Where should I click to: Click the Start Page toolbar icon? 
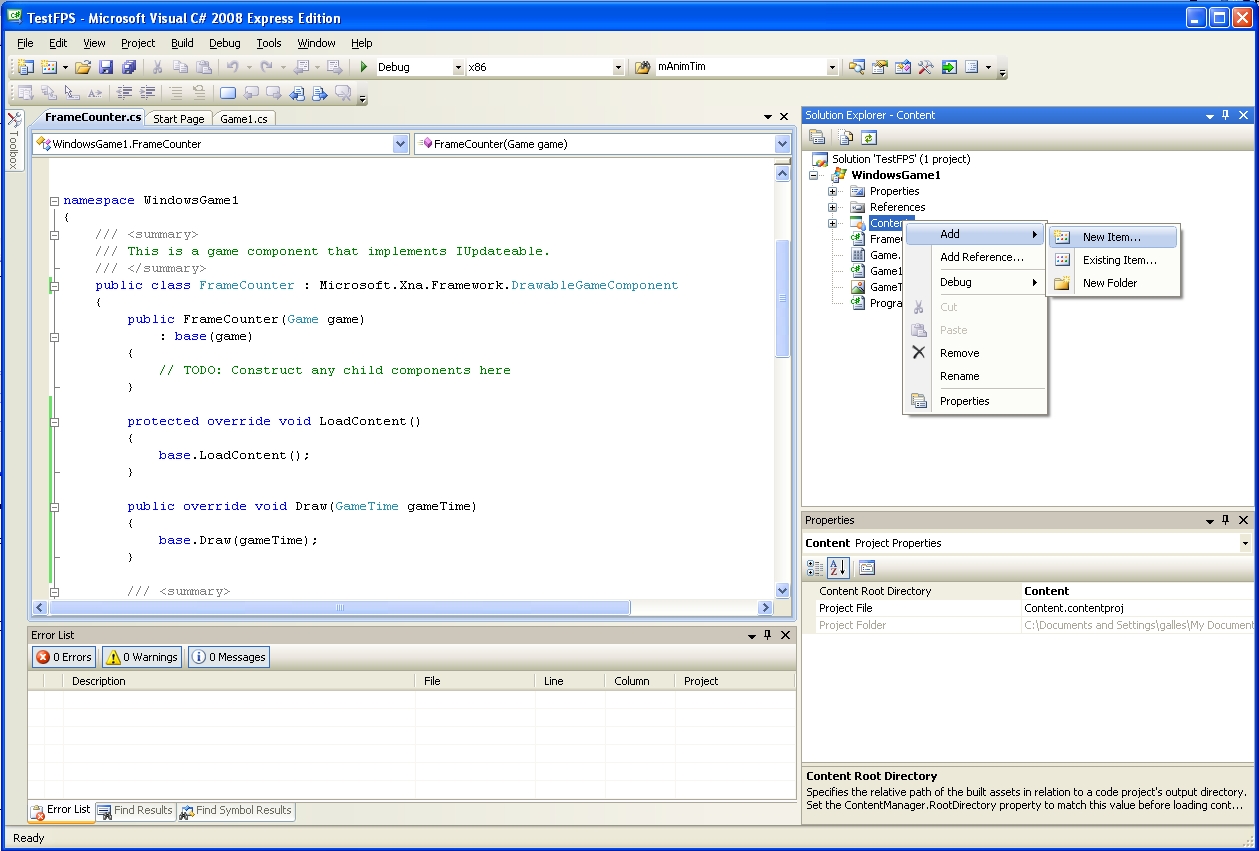(x=949, y=67)
